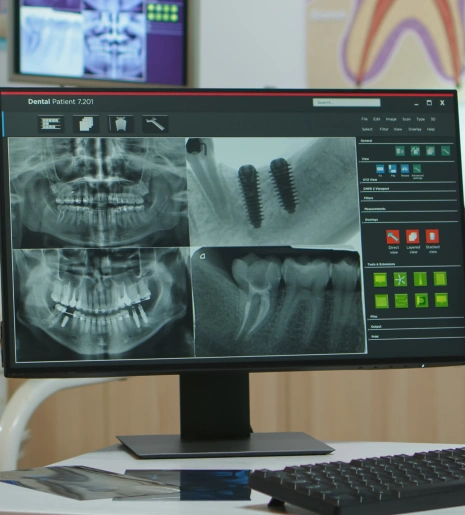Open the Image menu
The image size is (465, 515).
pos(391,119)
